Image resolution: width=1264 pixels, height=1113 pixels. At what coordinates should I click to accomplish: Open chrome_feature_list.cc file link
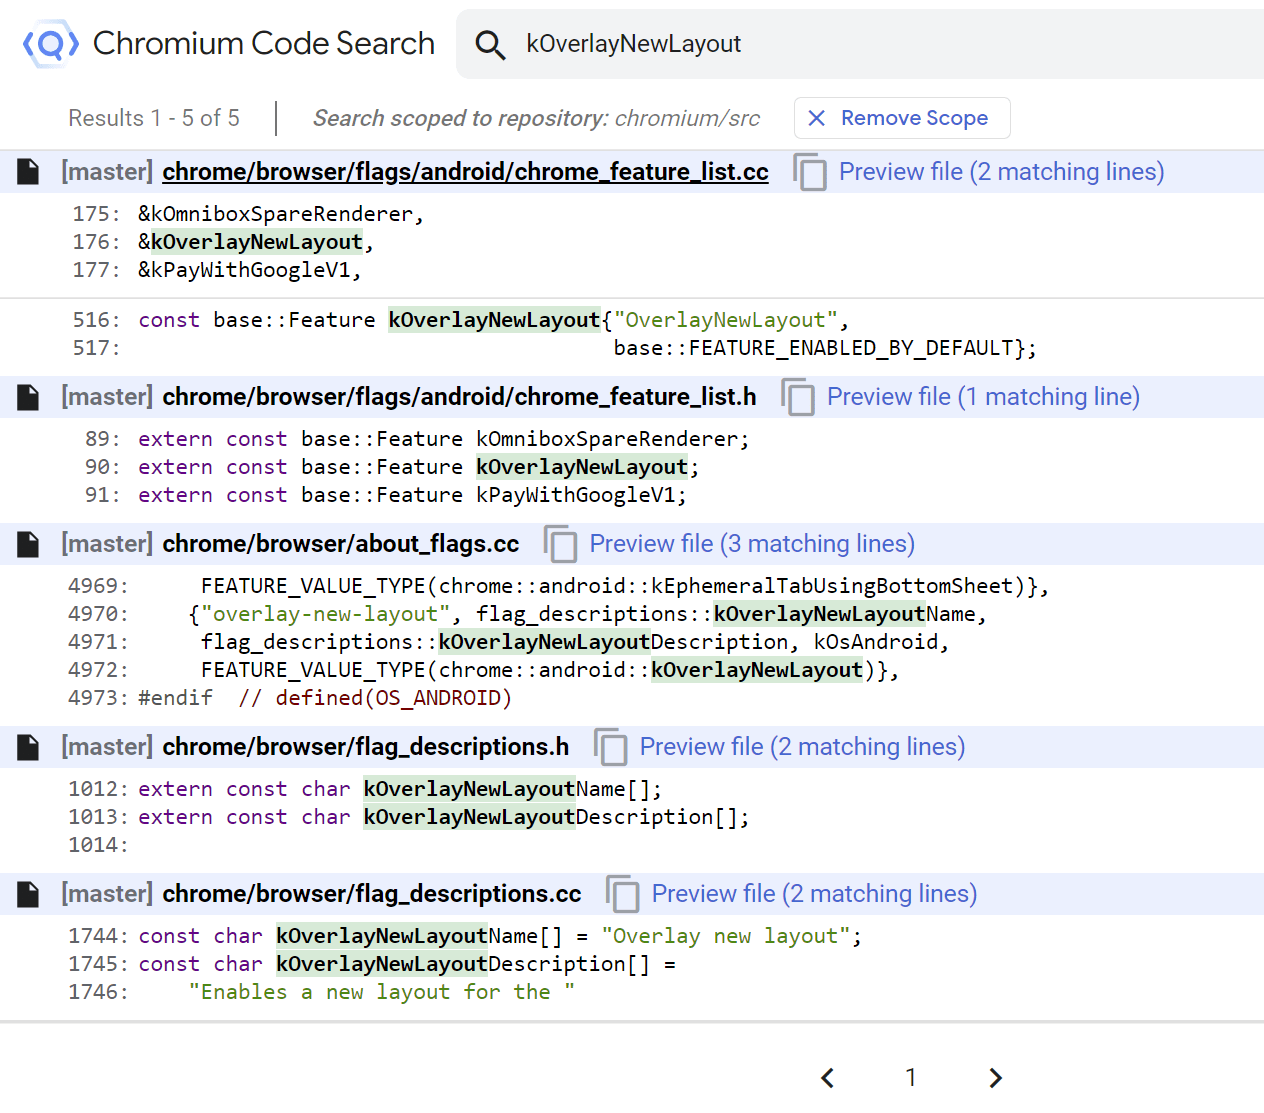click(465, 172)
